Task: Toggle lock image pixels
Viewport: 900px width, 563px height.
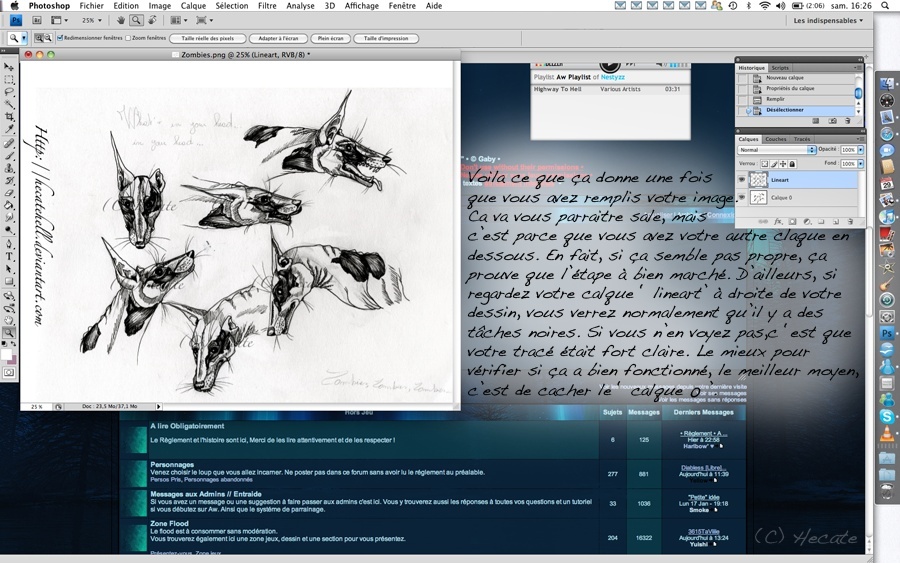Action: coord(774,164)
